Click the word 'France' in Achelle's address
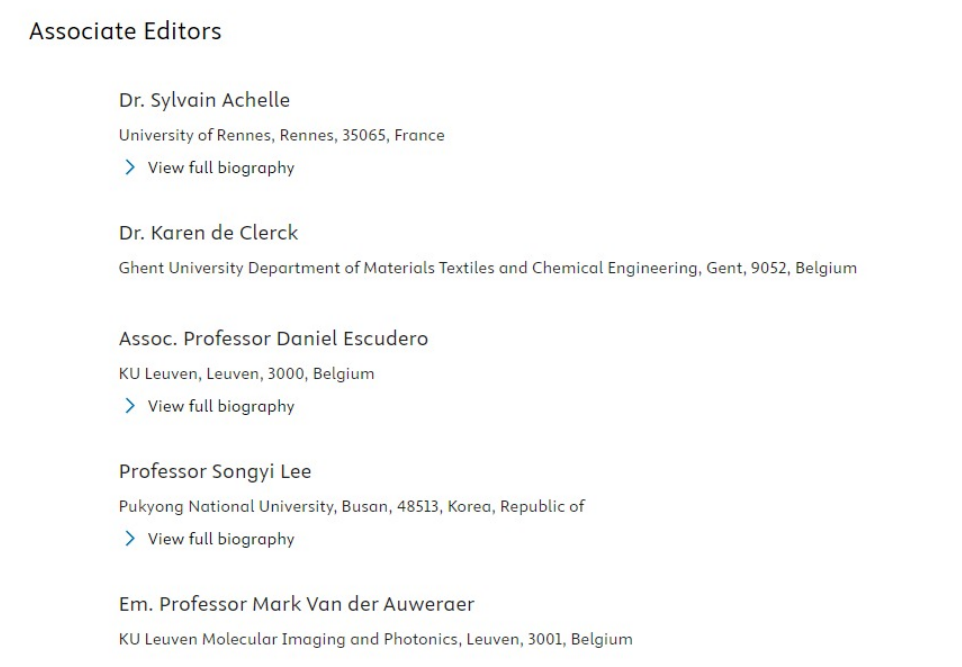 pos(420,135)
